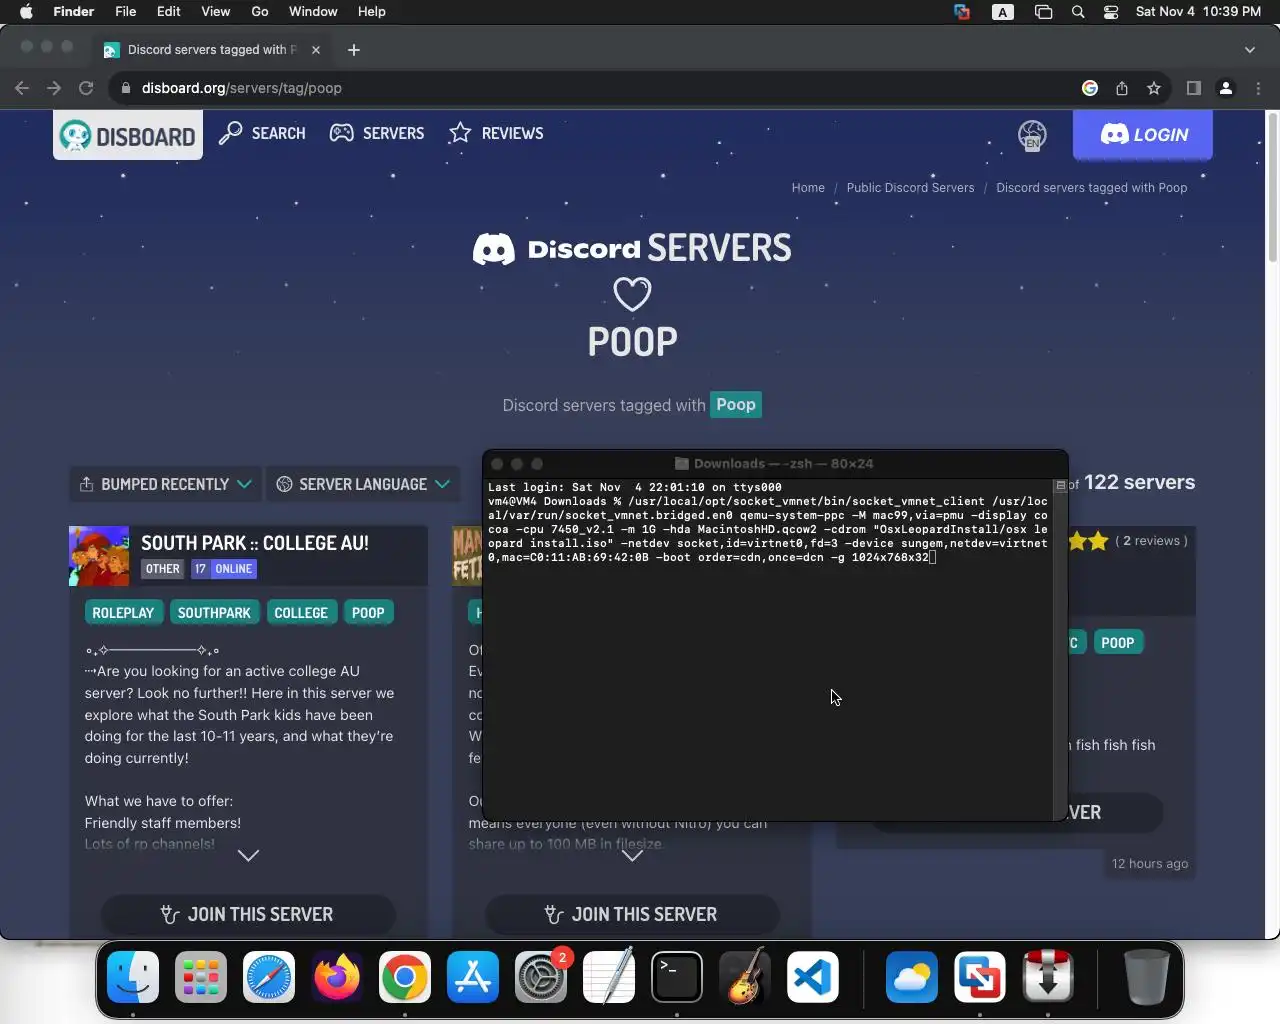Open the Apple menu
This screenshot has width=1280, height=1024.
tap(26, 12)
